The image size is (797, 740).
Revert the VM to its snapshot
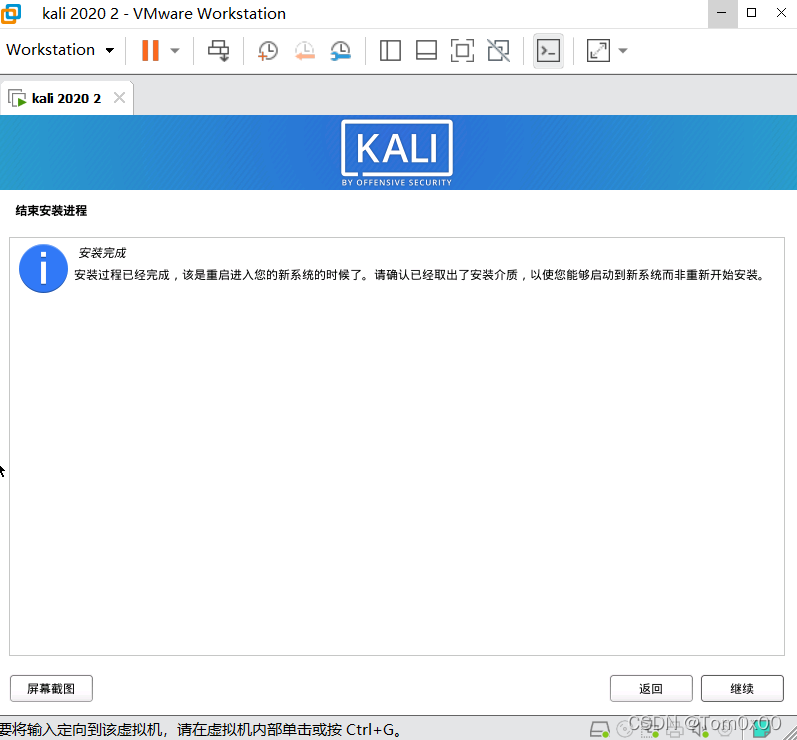pyautogui.click(x=304, y=50)
